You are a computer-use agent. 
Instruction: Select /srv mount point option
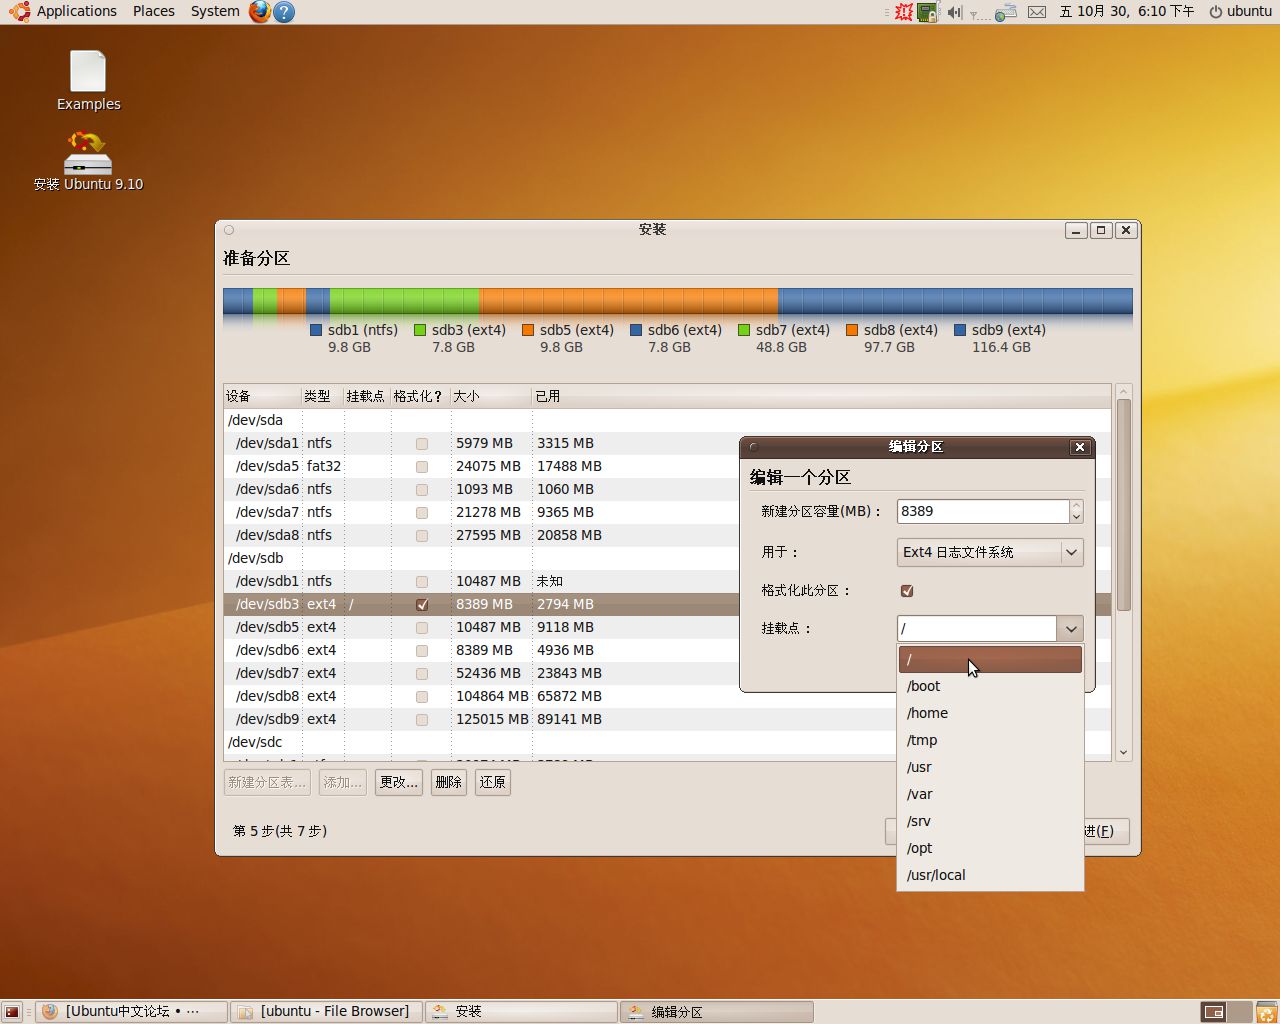pos(990,821)
